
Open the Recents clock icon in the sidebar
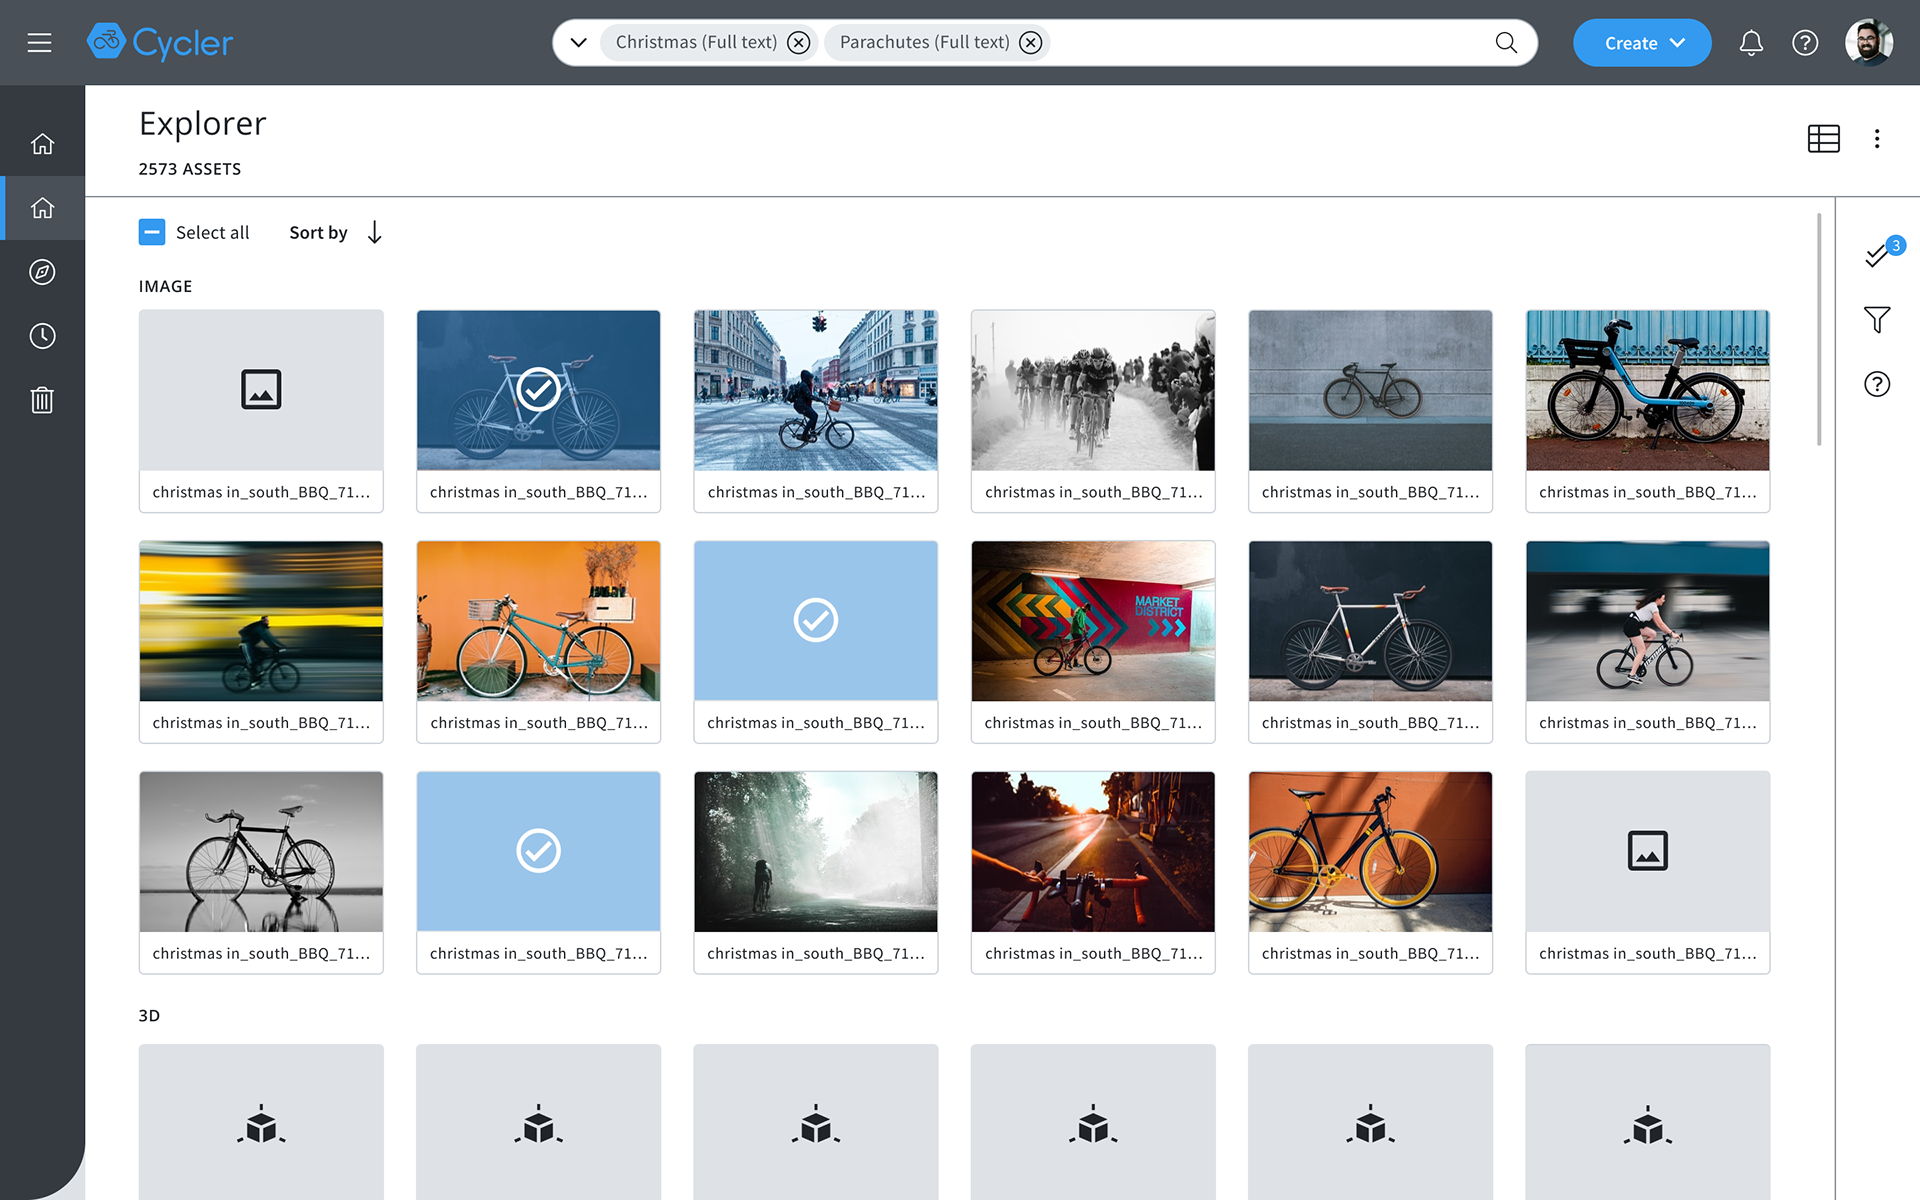tap(42, 336)
